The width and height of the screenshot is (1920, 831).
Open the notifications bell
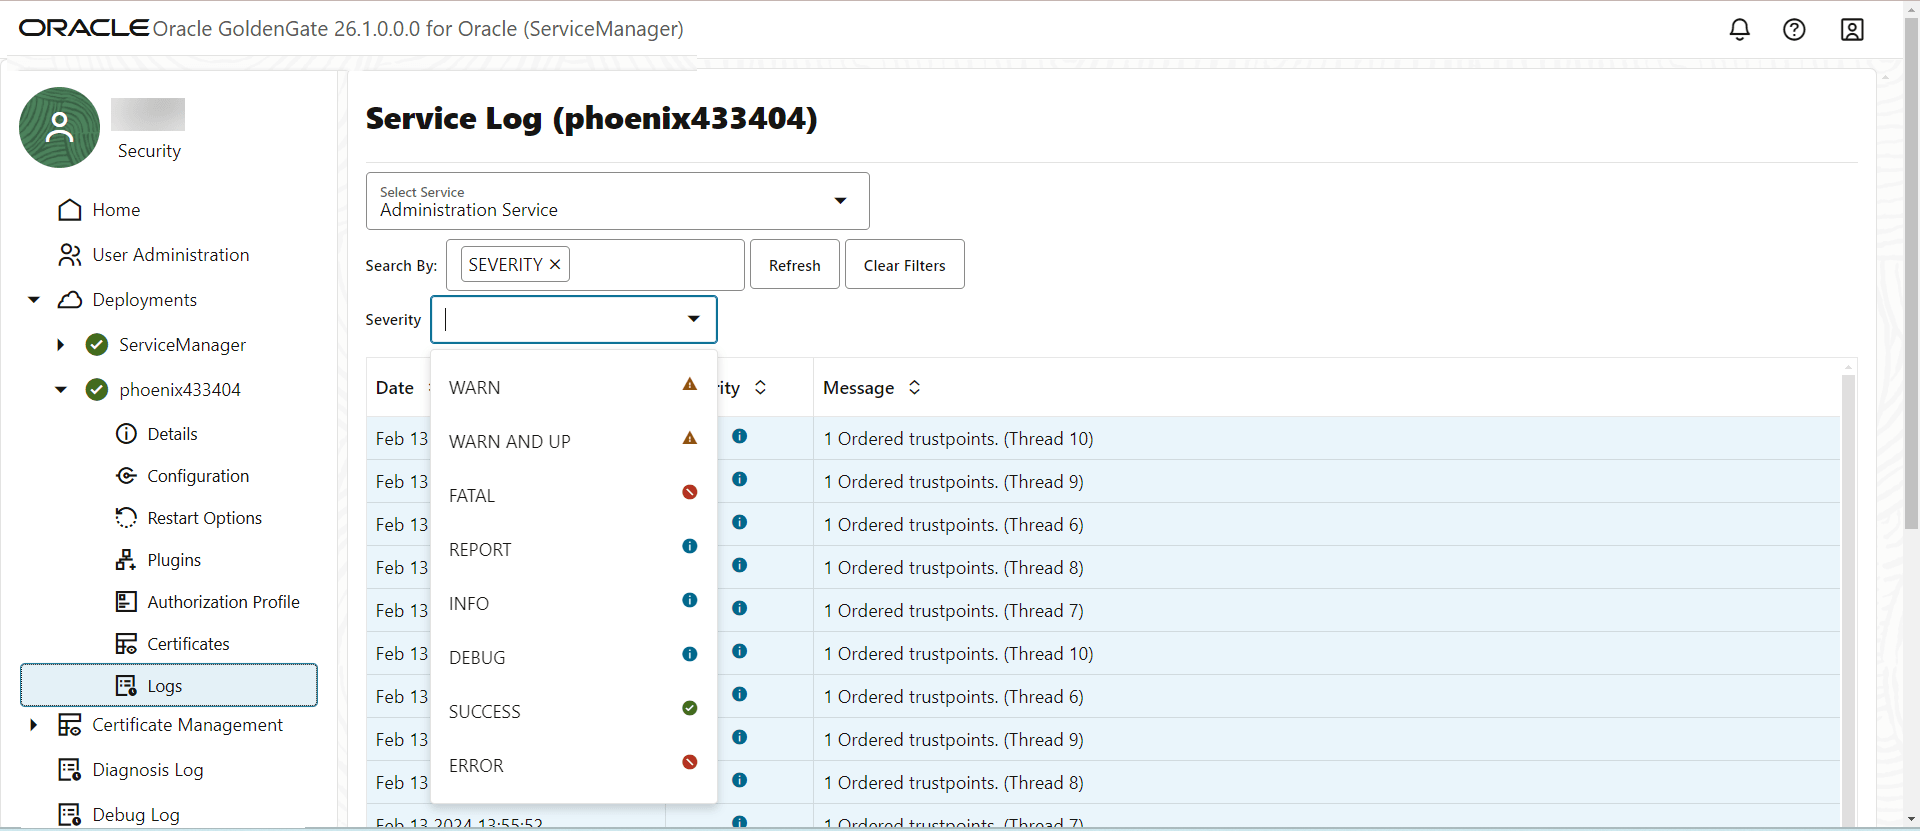pyautogui.click(x=1740, y=29)
